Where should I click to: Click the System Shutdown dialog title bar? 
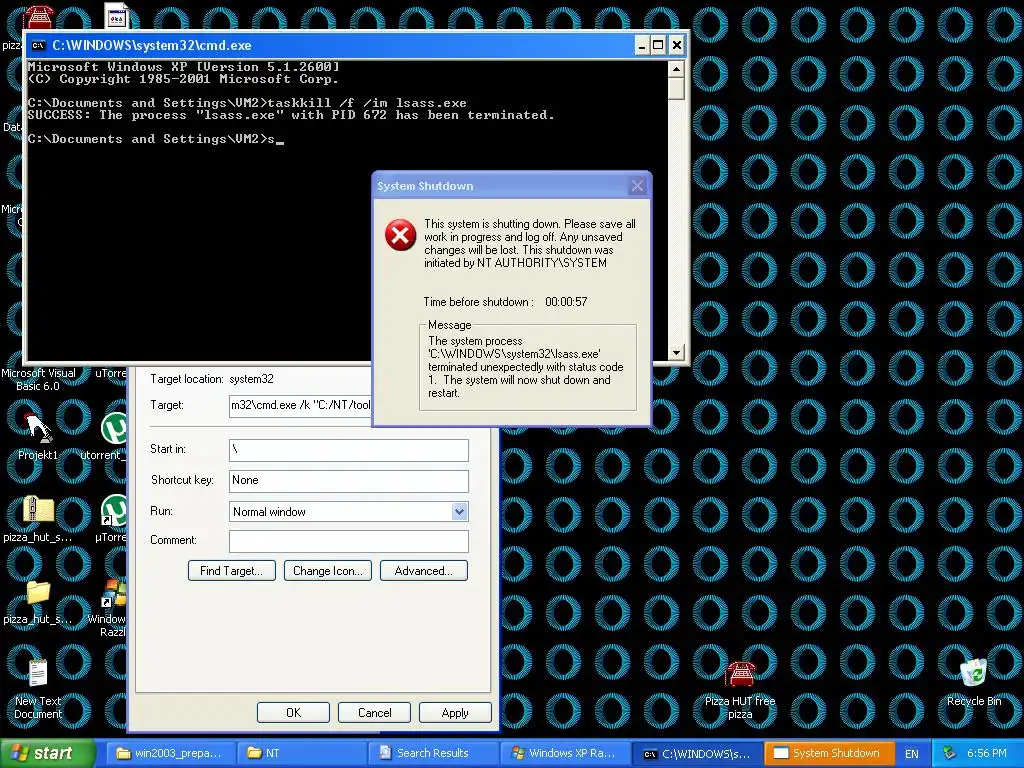click(x=512, y=186)
